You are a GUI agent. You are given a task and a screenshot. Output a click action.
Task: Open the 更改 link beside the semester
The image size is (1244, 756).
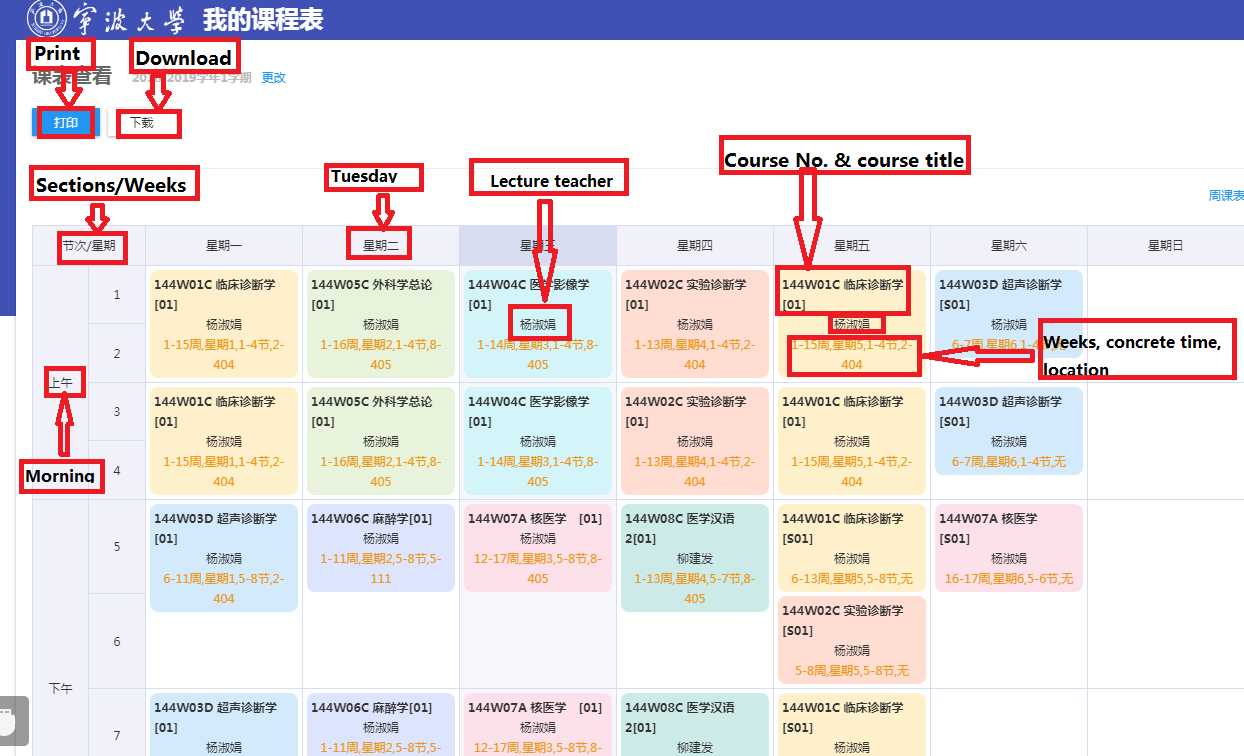click(x=273, y=77)
